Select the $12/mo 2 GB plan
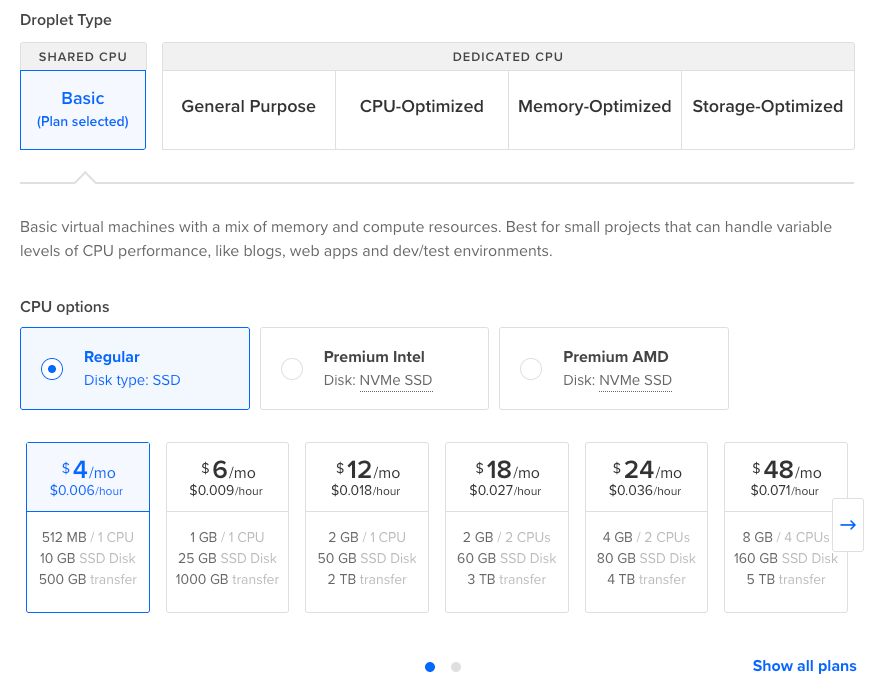 [367, 527]
